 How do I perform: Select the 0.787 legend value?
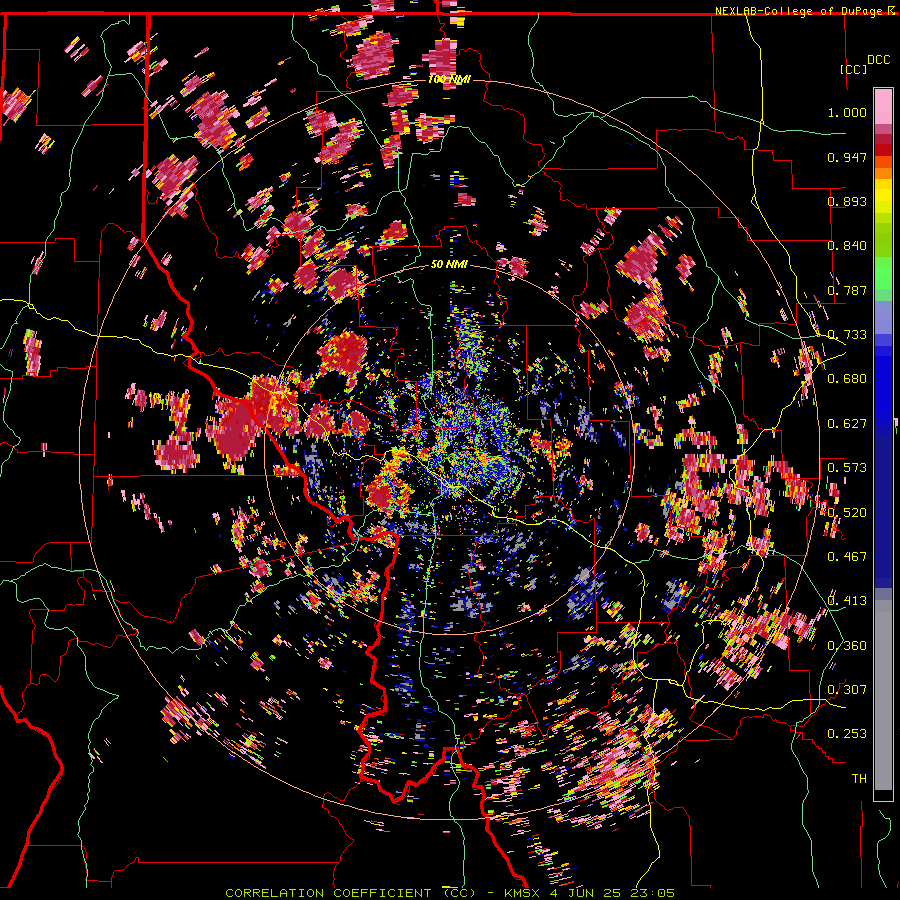pos(847,290)
